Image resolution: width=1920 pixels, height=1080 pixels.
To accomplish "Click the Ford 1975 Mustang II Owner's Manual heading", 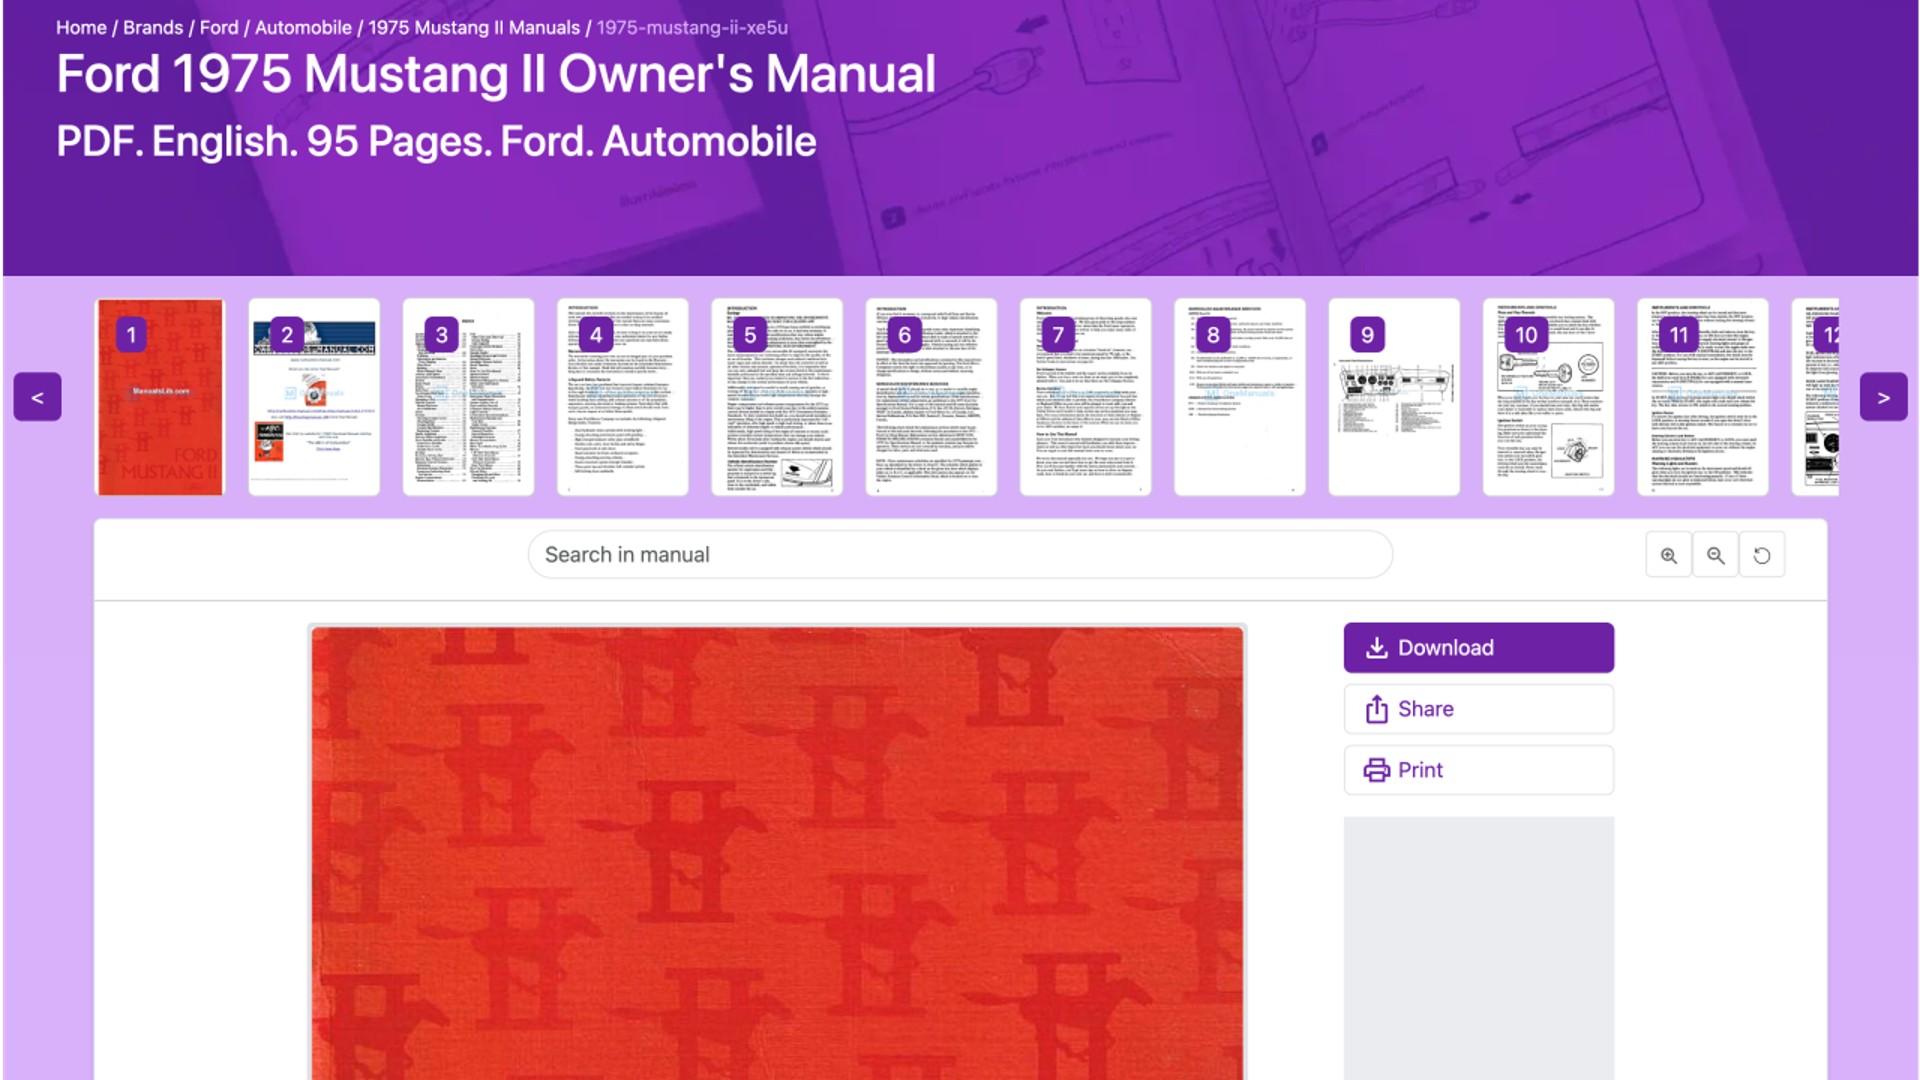I will pos(496,74).
